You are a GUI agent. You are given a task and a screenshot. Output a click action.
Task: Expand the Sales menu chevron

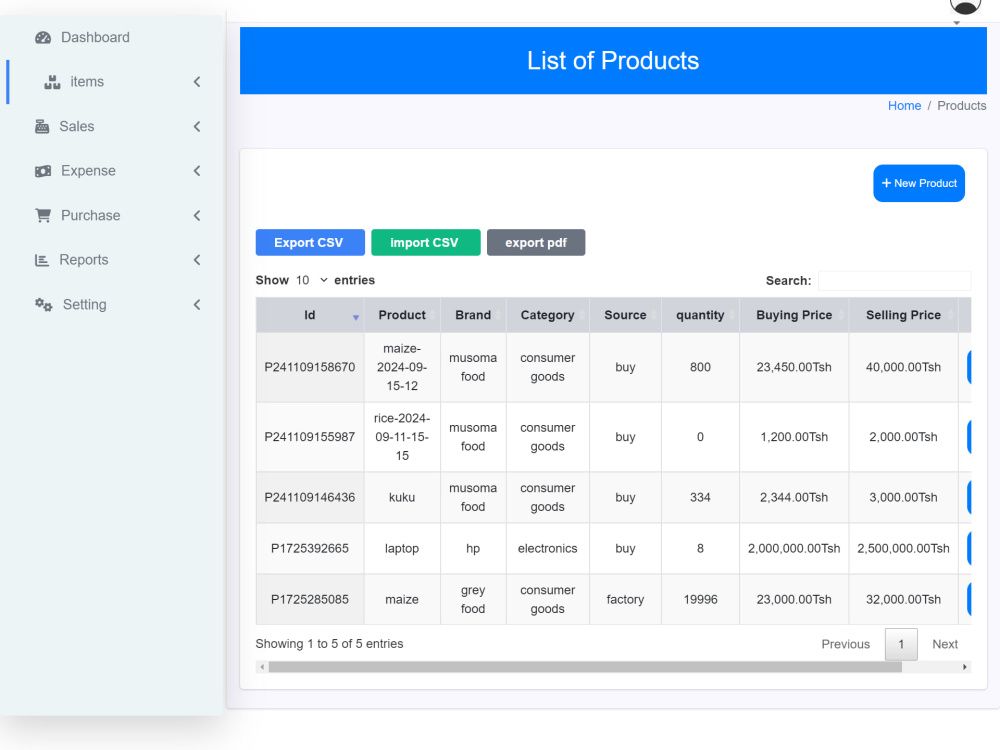(x=197, y=126)
